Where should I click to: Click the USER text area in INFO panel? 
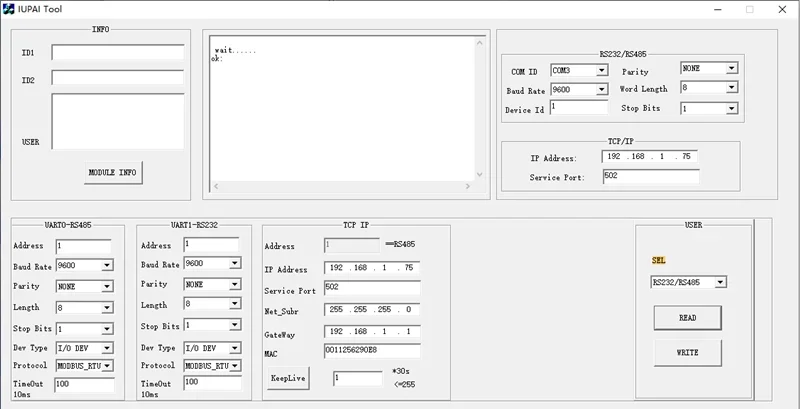point(118,121)
